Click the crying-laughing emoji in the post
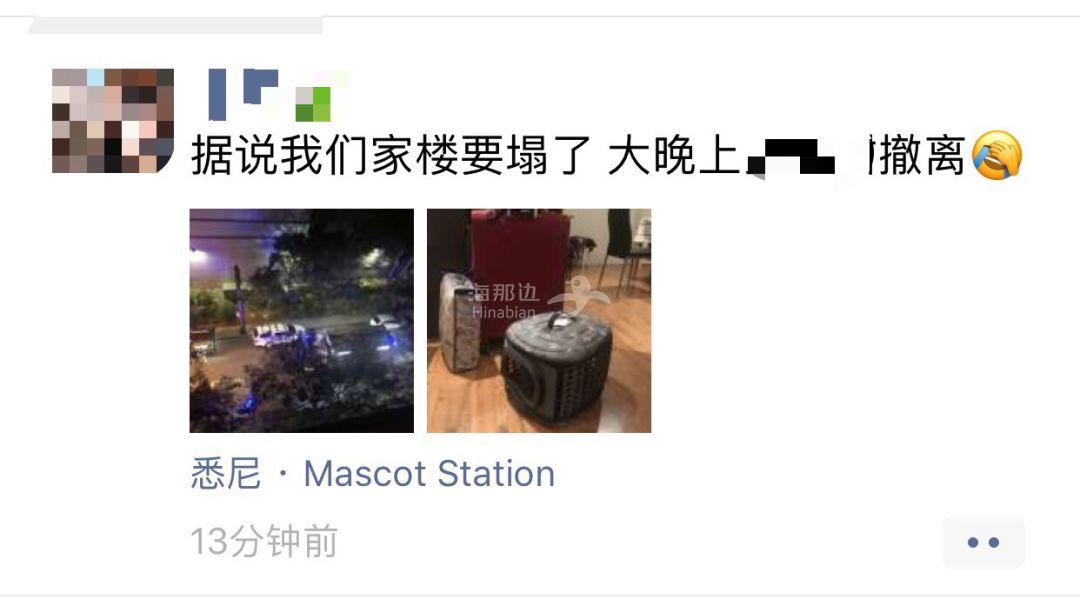The image size is (1080, 599). point(997,156)
